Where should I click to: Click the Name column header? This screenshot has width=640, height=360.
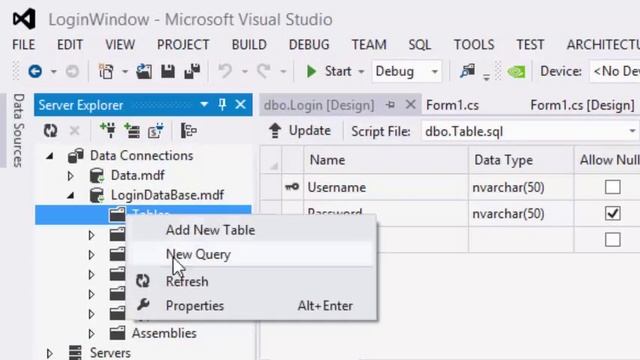(x=386, y=160)
